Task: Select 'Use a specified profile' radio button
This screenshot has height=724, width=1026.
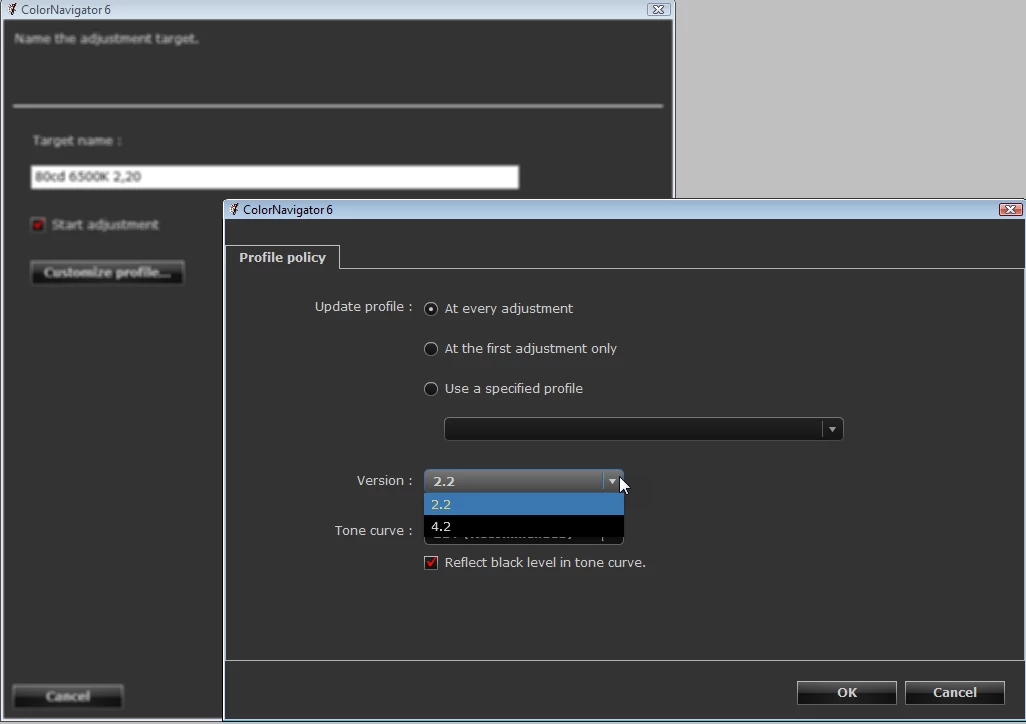Action: (431, 389)
